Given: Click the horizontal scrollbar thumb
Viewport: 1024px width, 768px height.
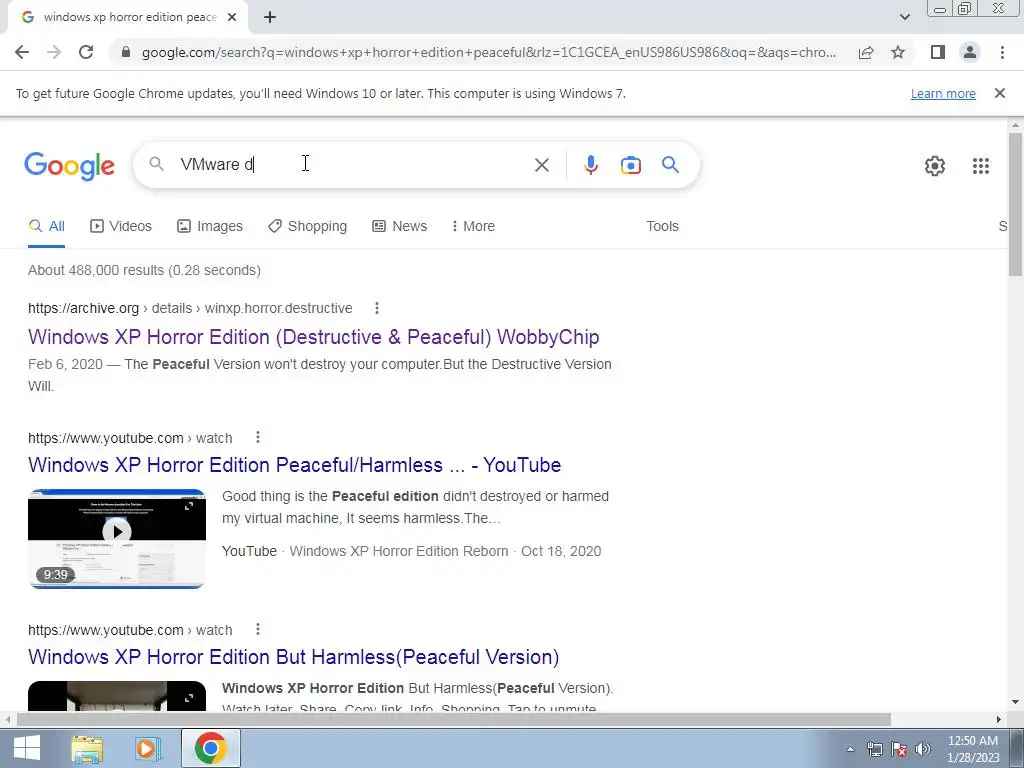Looking at the screenshot, I should point(453,719).
